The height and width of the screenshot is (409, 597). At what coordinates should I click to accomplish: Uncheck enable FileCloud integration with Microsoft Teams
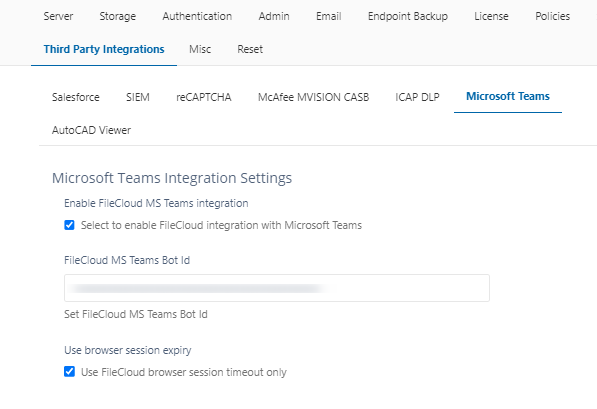click(x=69, y=225)
